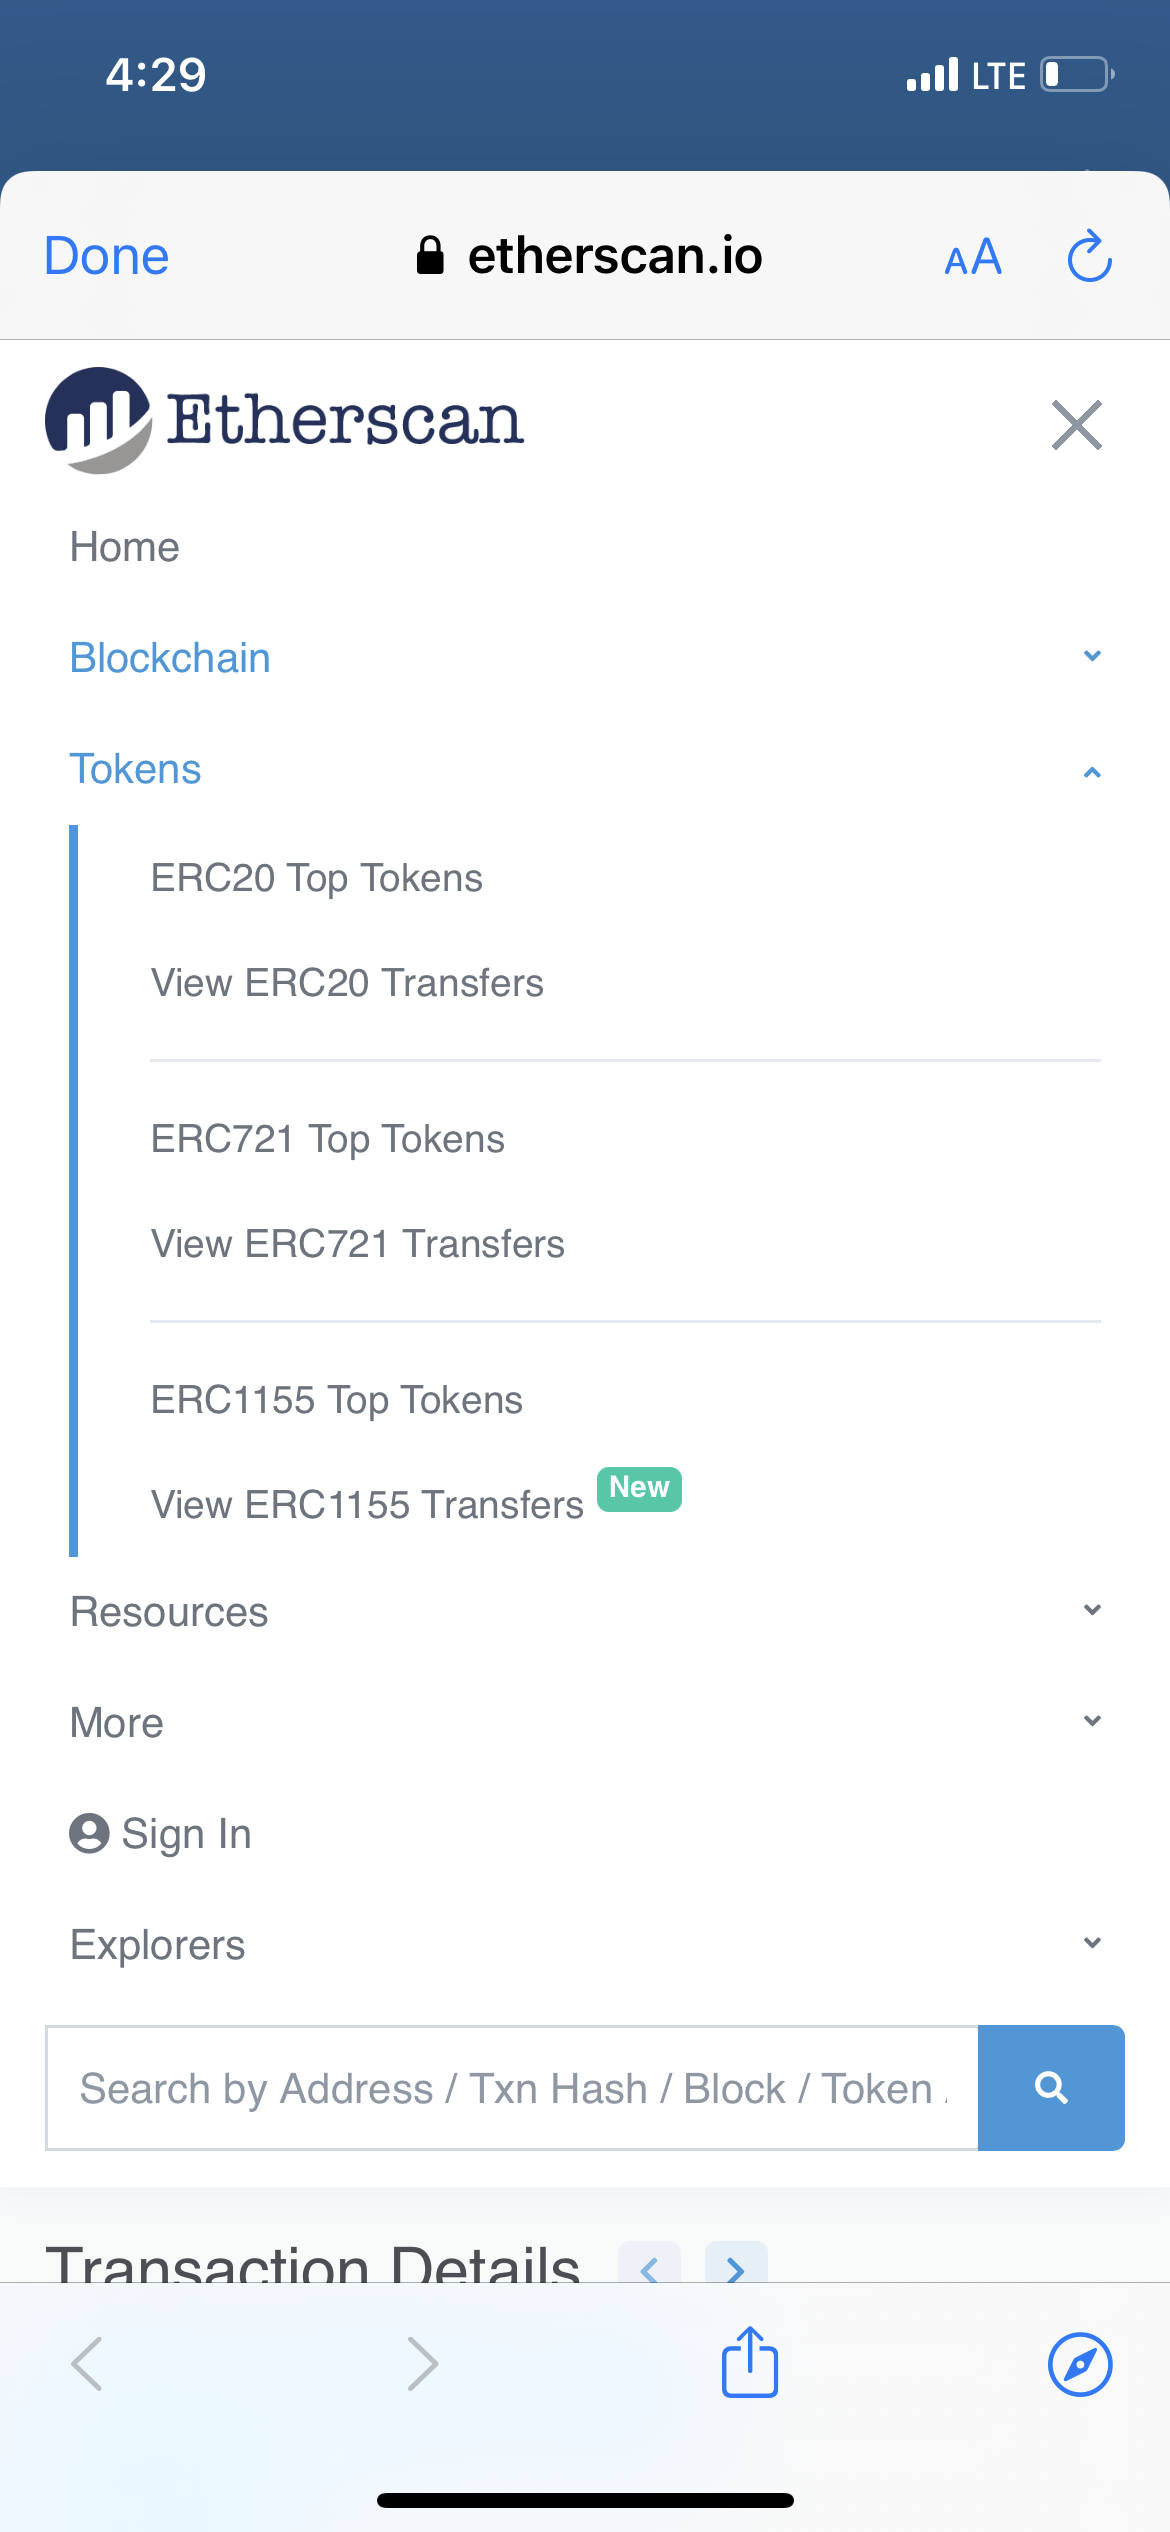Tap the search magnifier button
The image size is (1170, 2532).
point(1051,2089)
